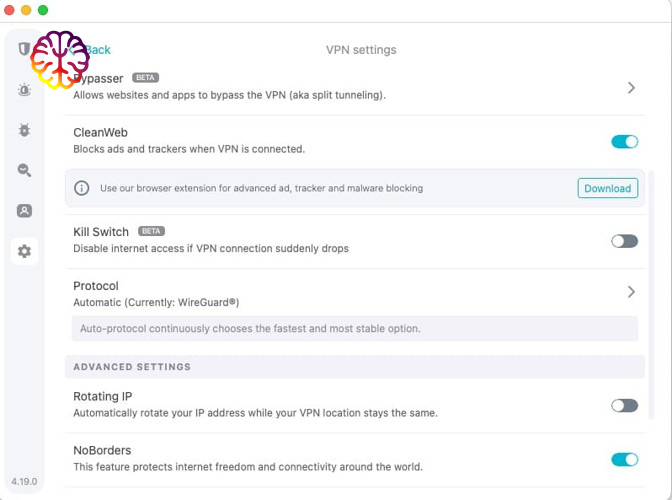Click the Bypasser BETA badge
This screenshot has width=672, height=500.
[146, 77]
